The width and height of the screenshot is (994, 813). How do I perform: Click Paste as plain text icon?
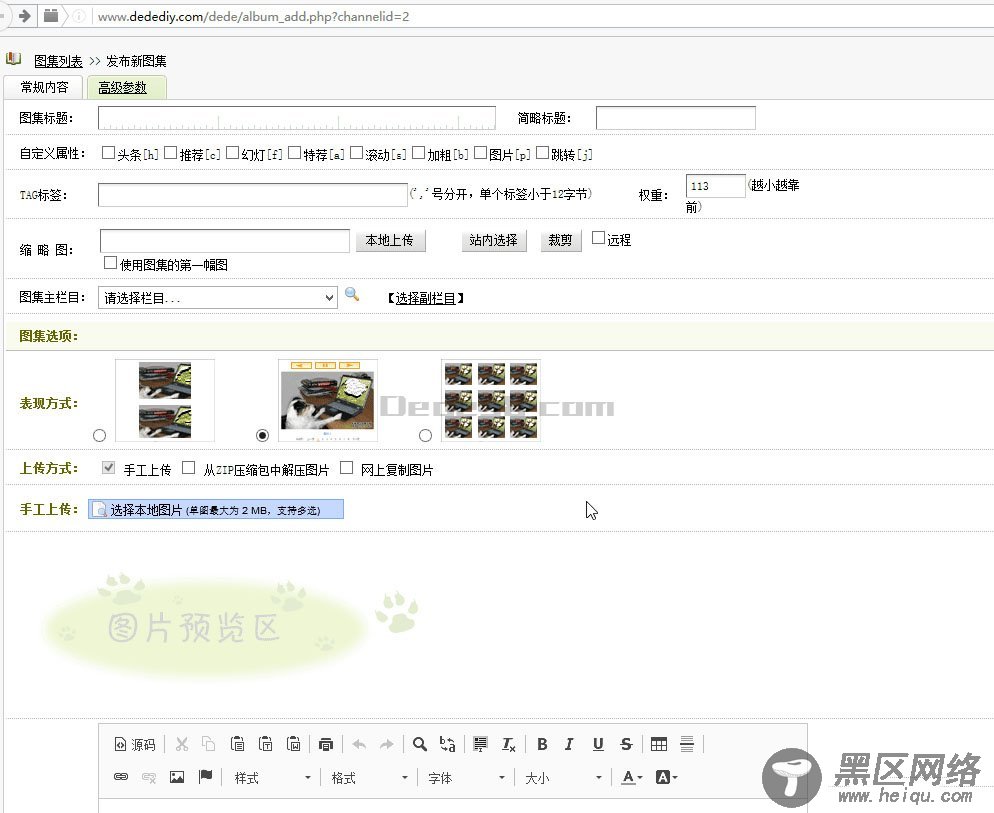(266, 745)
